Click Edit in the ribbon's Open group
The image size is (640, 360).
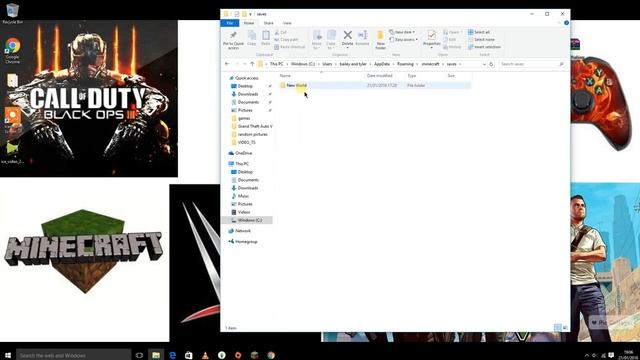449,40
